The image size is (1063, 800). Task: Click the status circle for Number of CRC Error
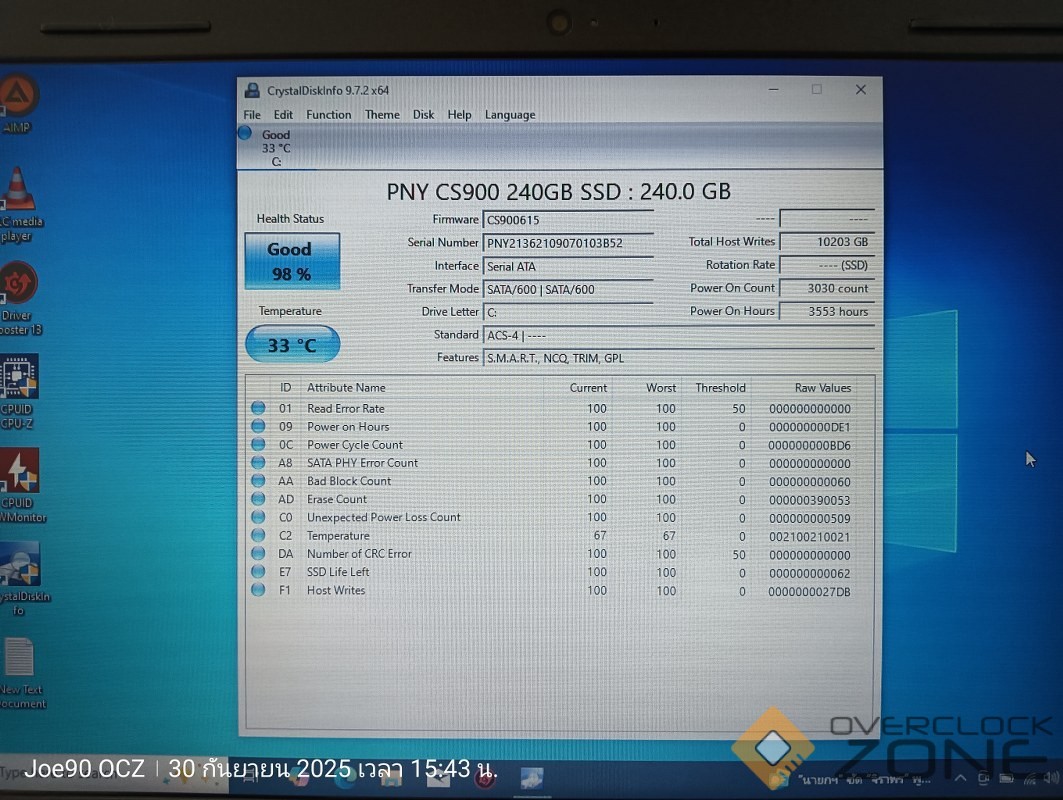258,553
